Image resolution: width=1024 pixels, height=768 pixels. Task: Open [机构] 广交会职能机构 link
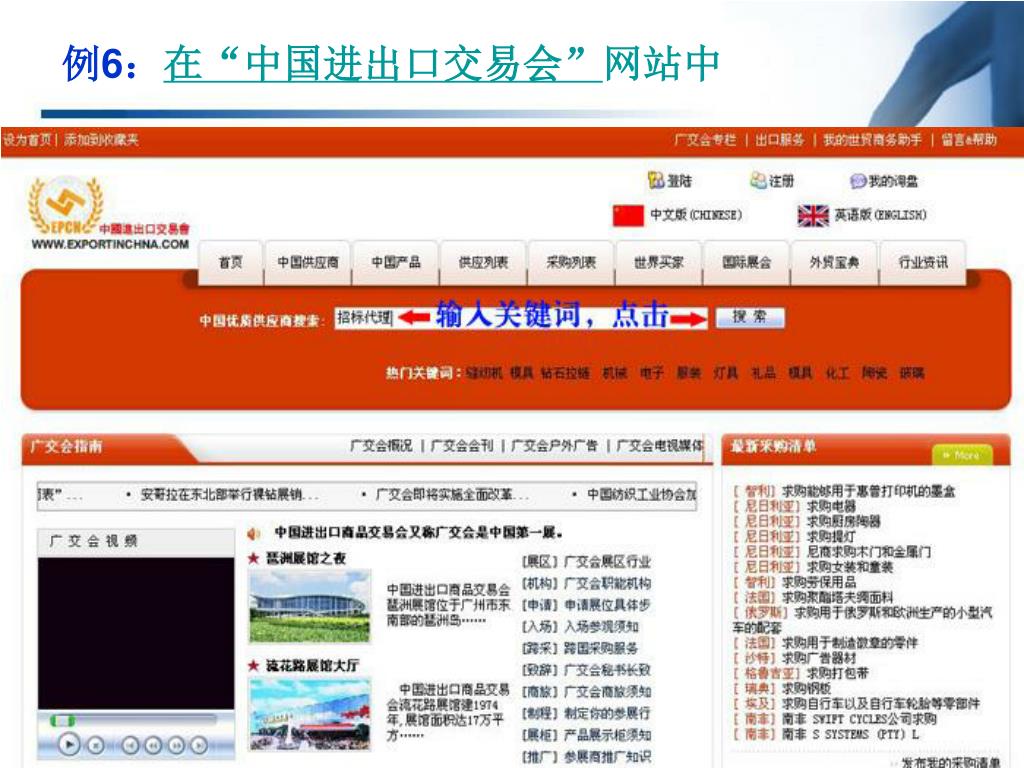click(586, 584)
